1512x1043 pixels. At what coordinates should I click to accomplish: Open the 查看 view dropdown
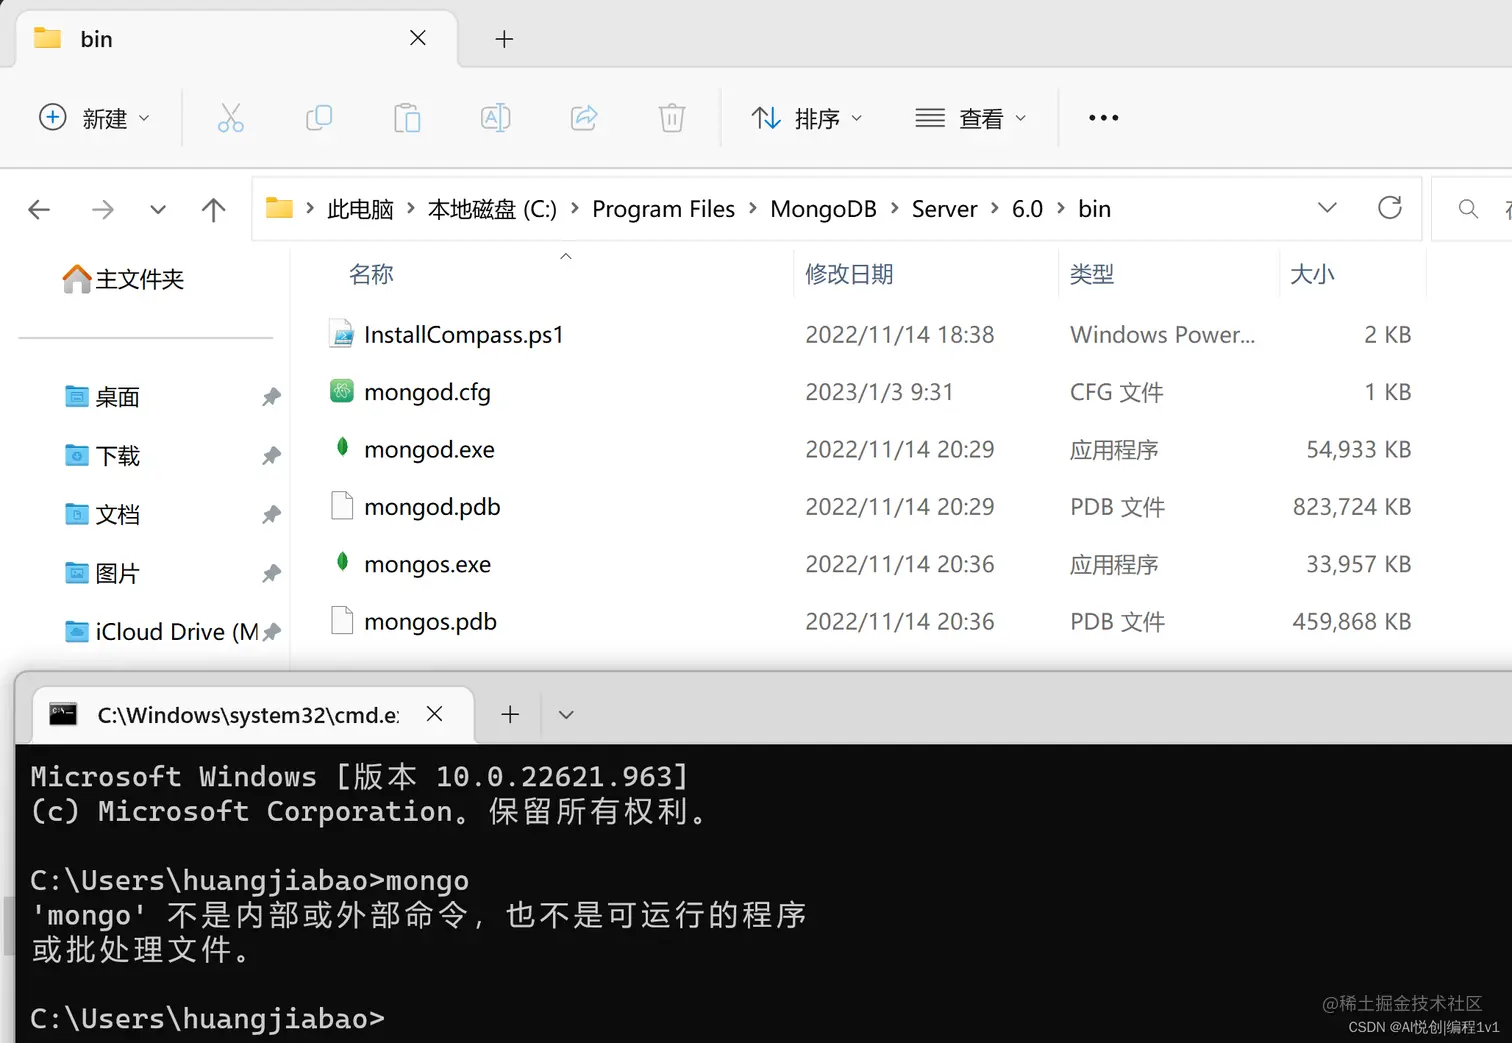(x=971, y=118)
